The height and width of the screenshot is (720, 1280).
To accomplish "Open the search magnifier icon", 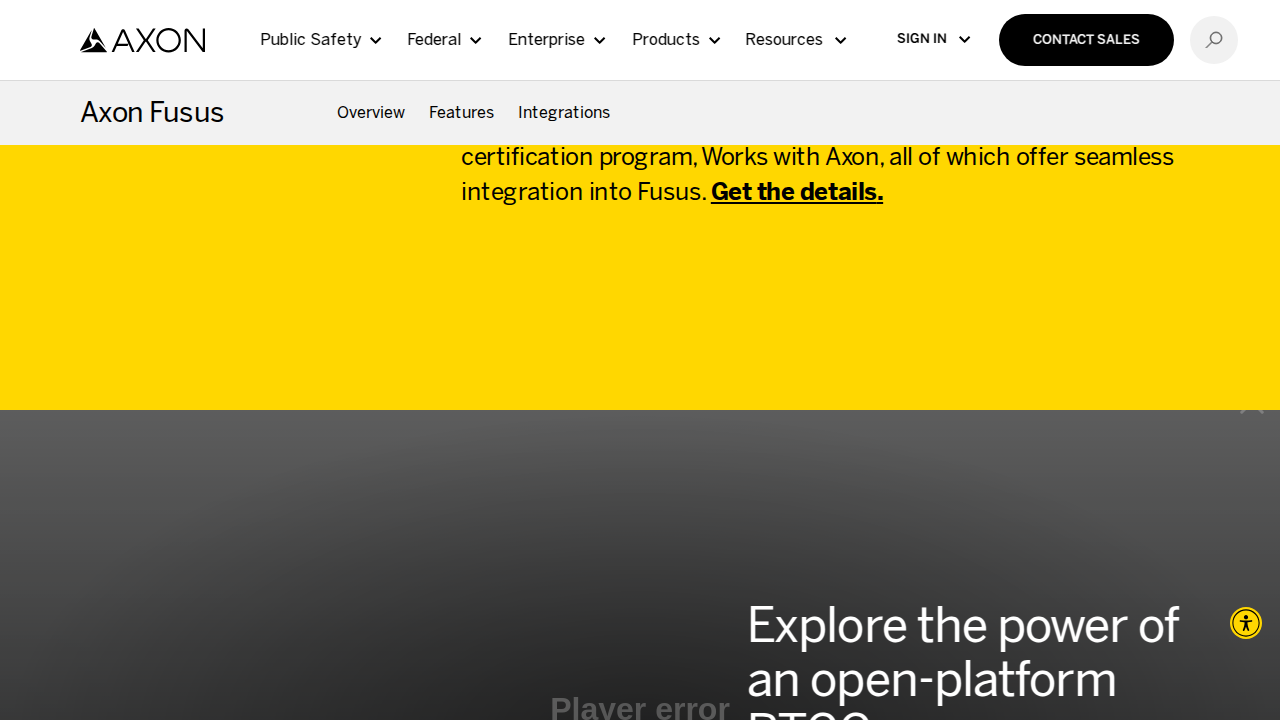I will tap(1214, 40).
